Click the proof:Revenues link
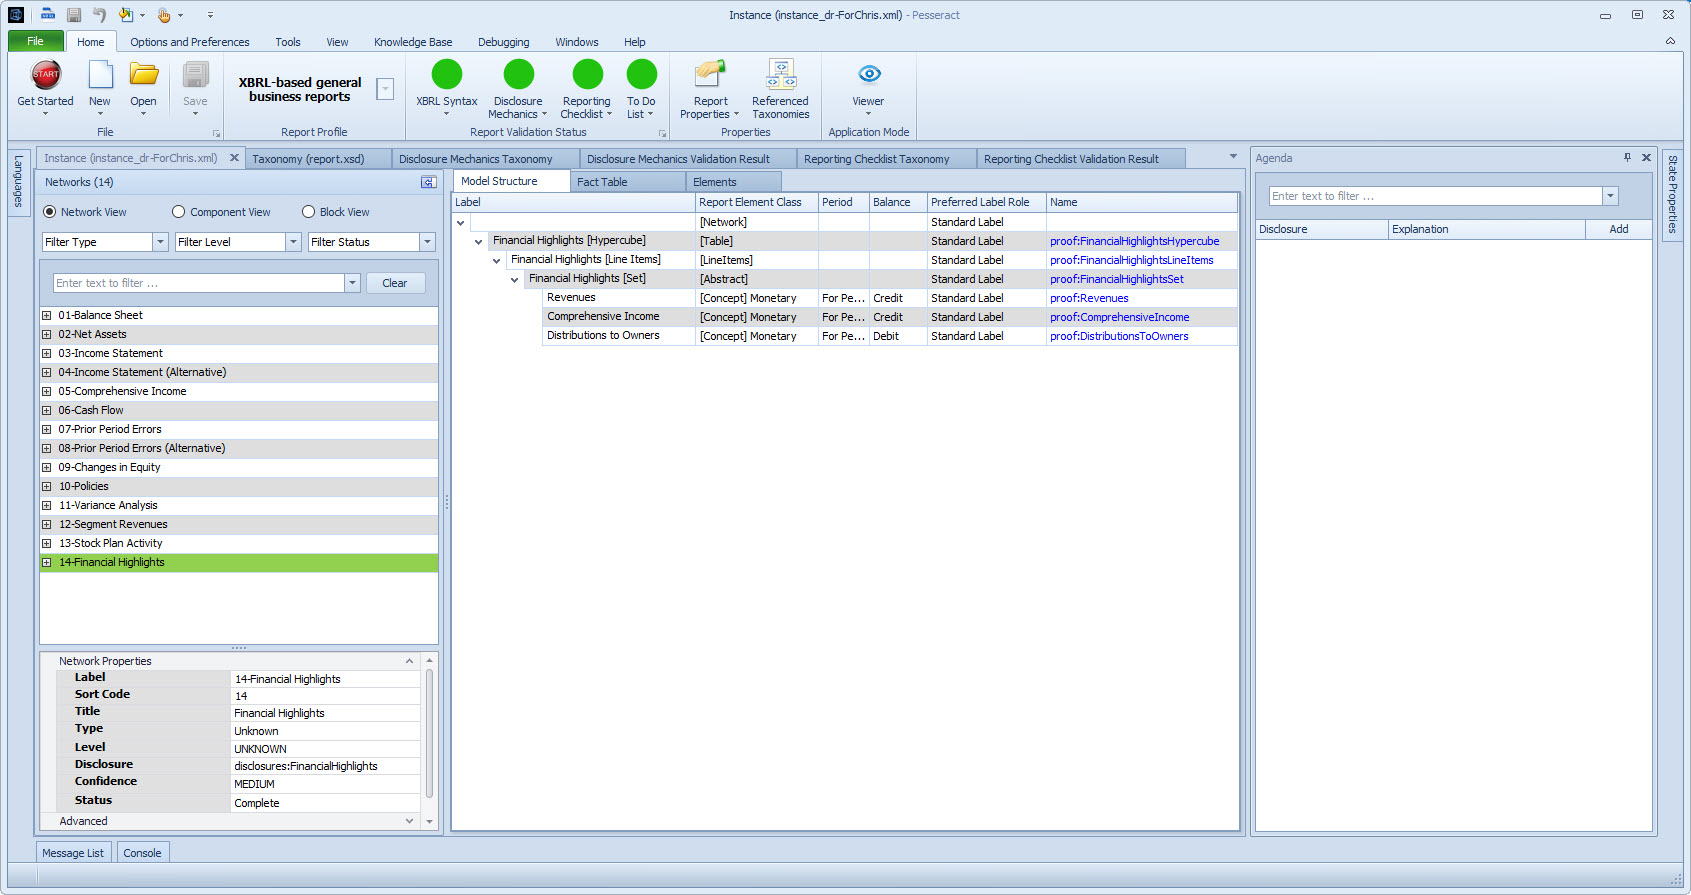The width and height of the screenshot is (1691, 895). 1089,298
